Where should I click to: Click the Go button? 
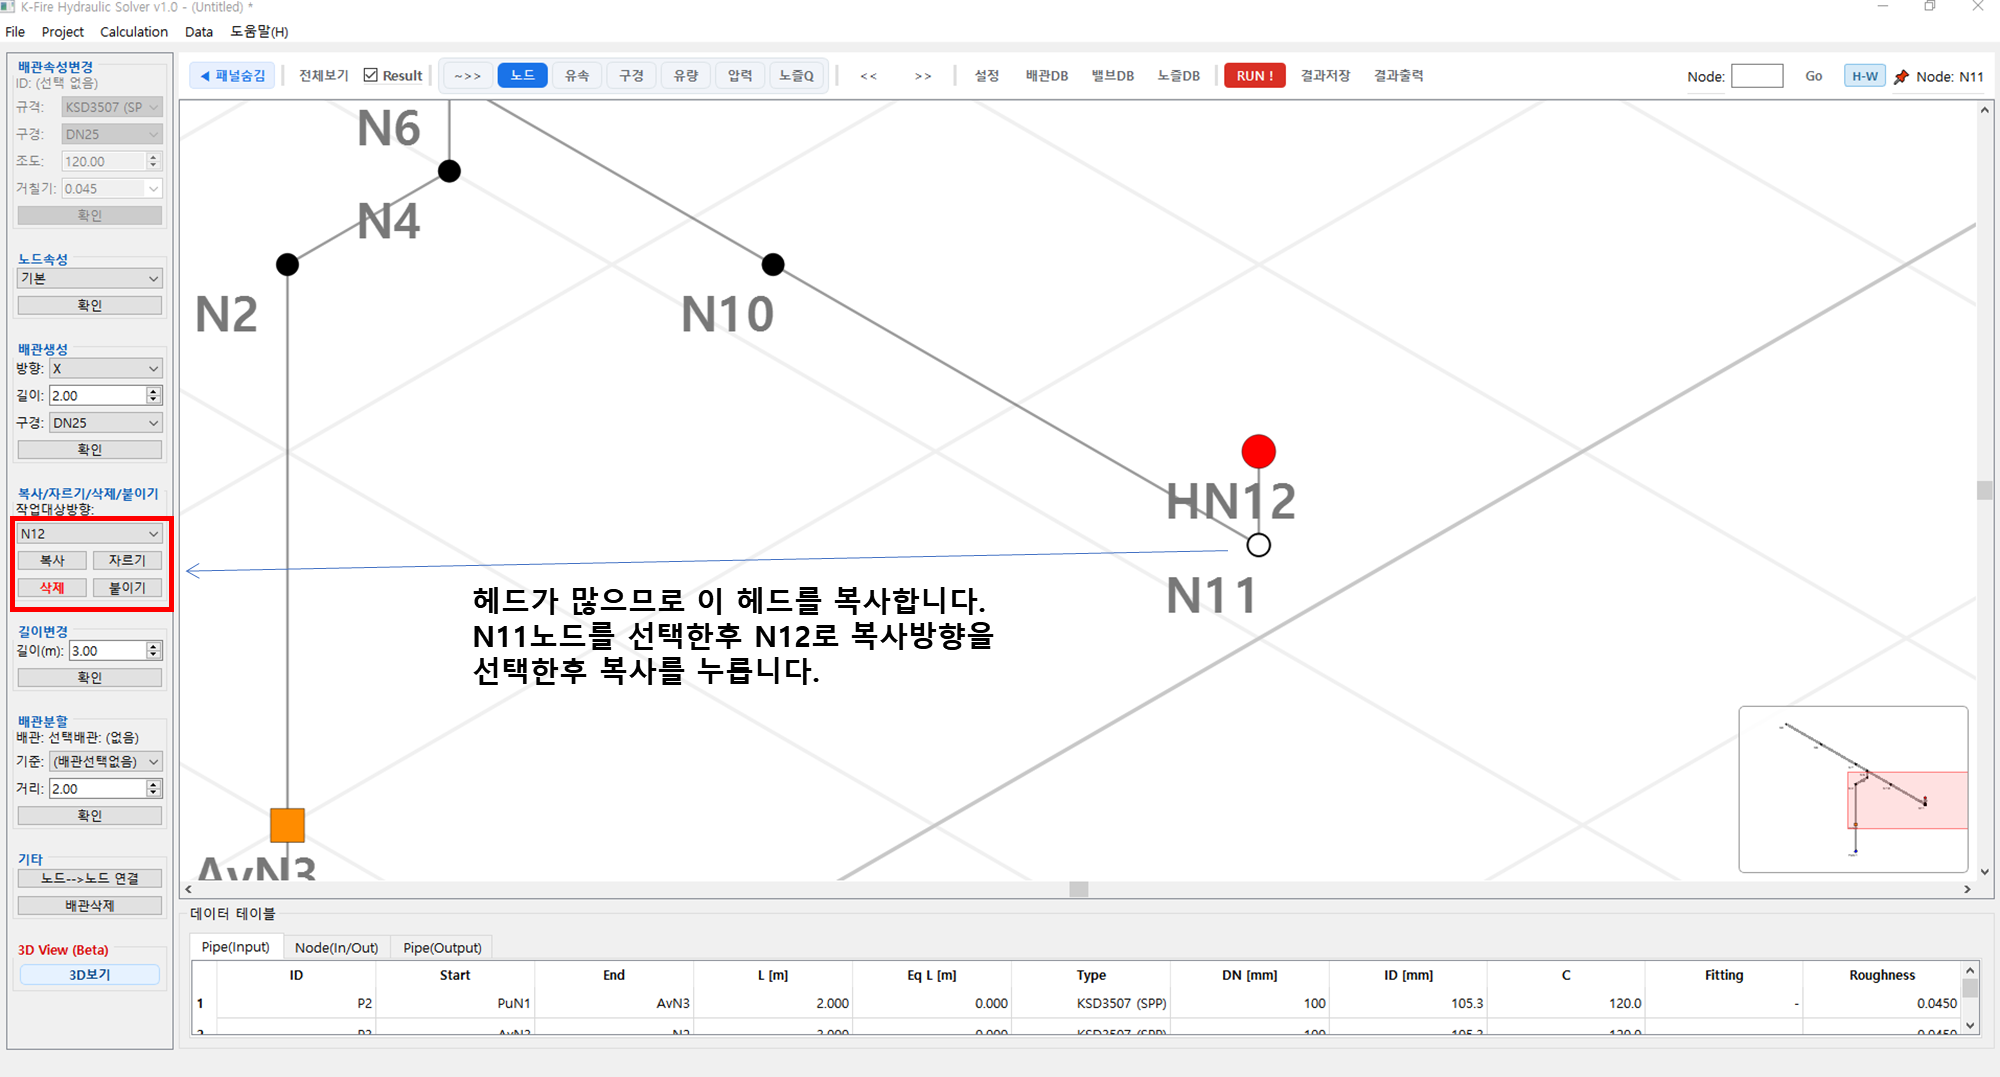point(1813,76)
